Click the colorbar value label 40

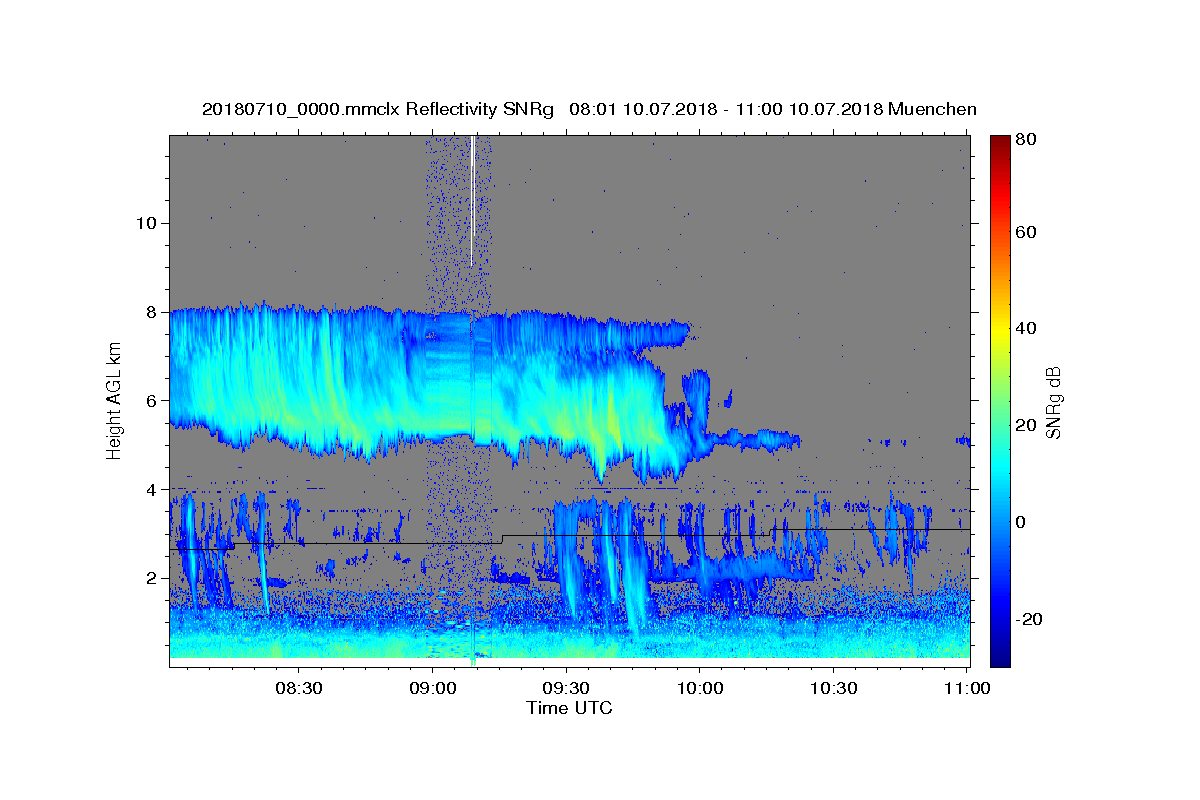point(1026,328)
